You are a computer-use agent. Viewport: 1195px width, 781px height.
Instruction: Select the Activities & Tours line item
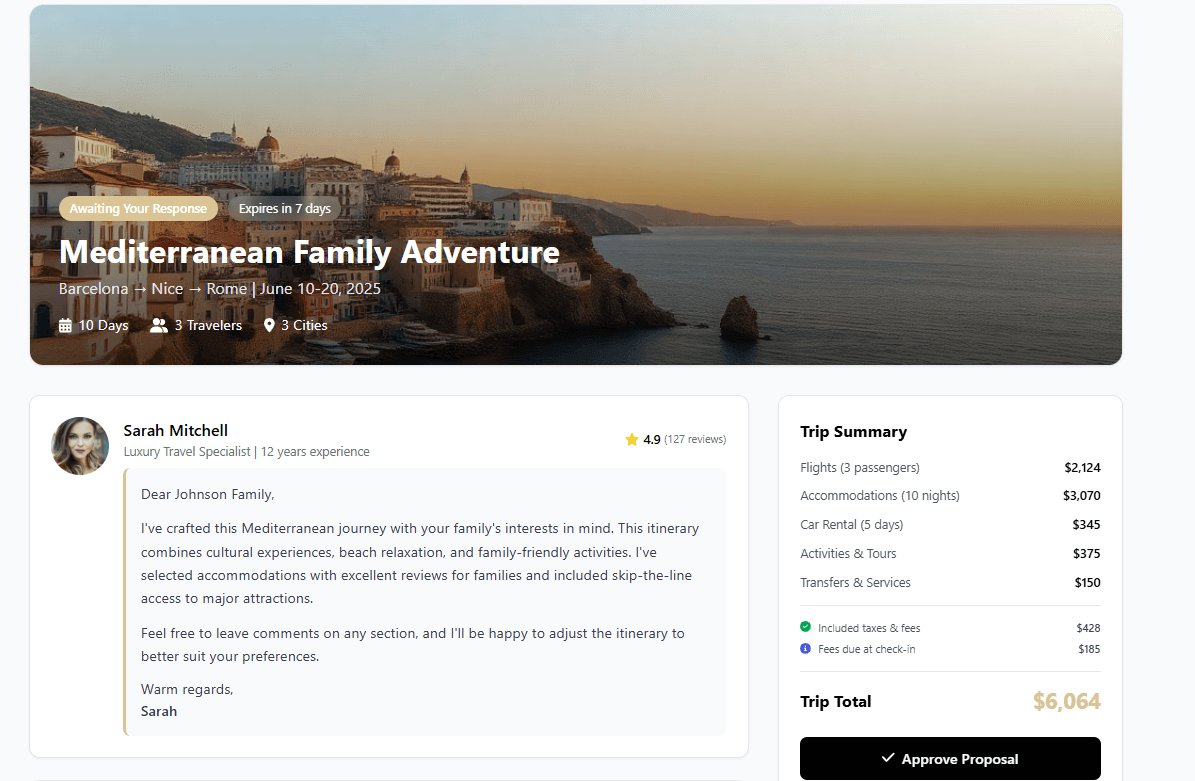pyautogui.click(x=848, y=553)
